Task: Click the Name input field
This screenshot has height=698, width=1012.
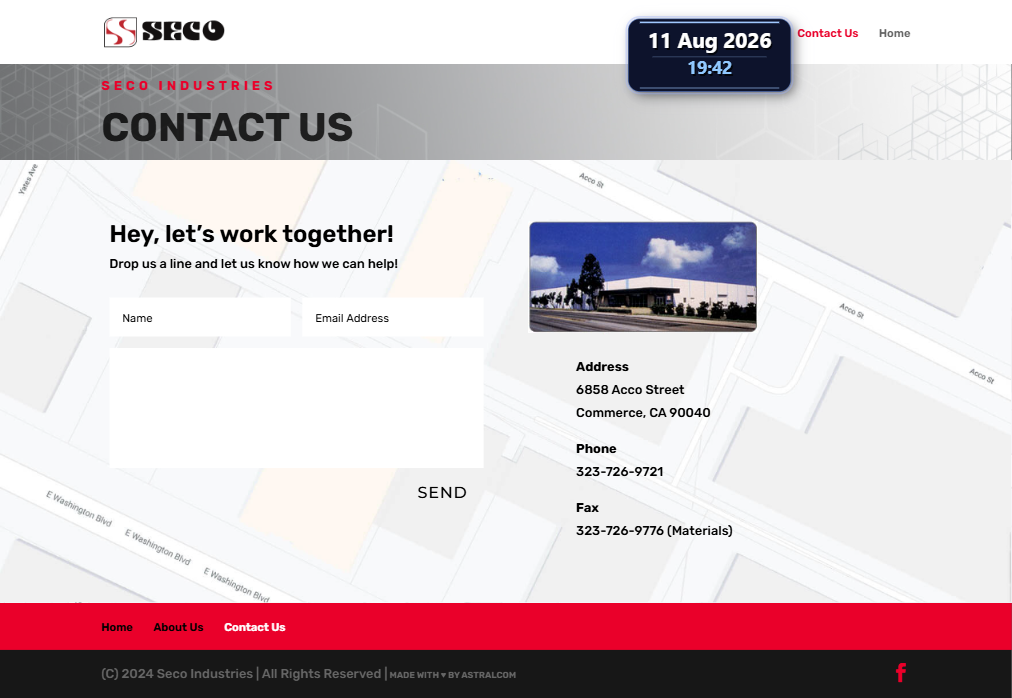Action: (200, 318)
